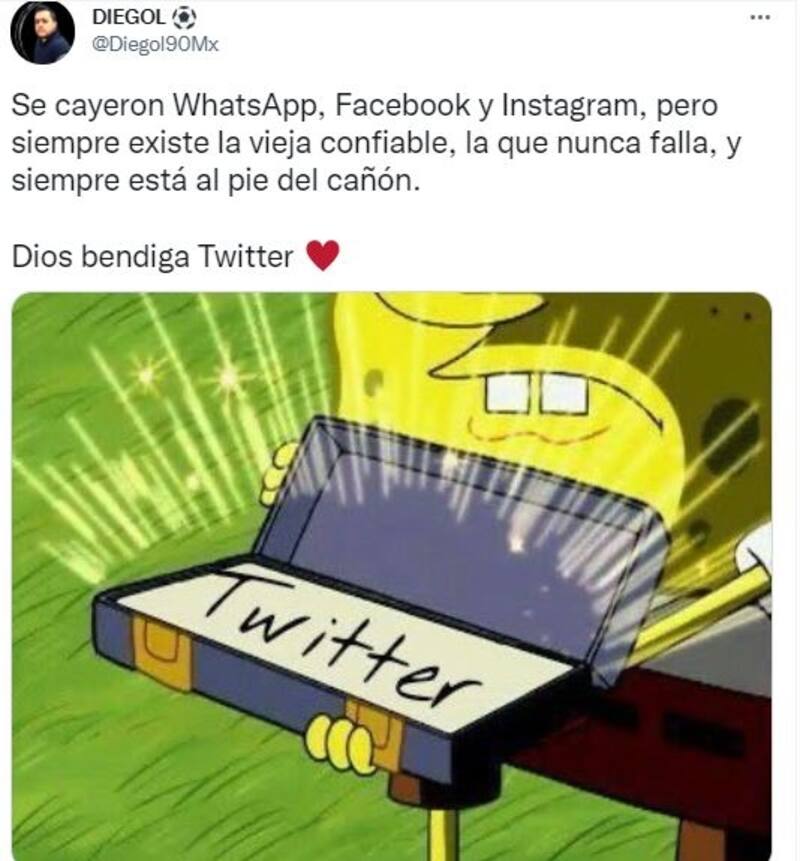Screen dimensions: 800x861
Task: Click the word Instagram in the tweet
Action: click(572, 105)
